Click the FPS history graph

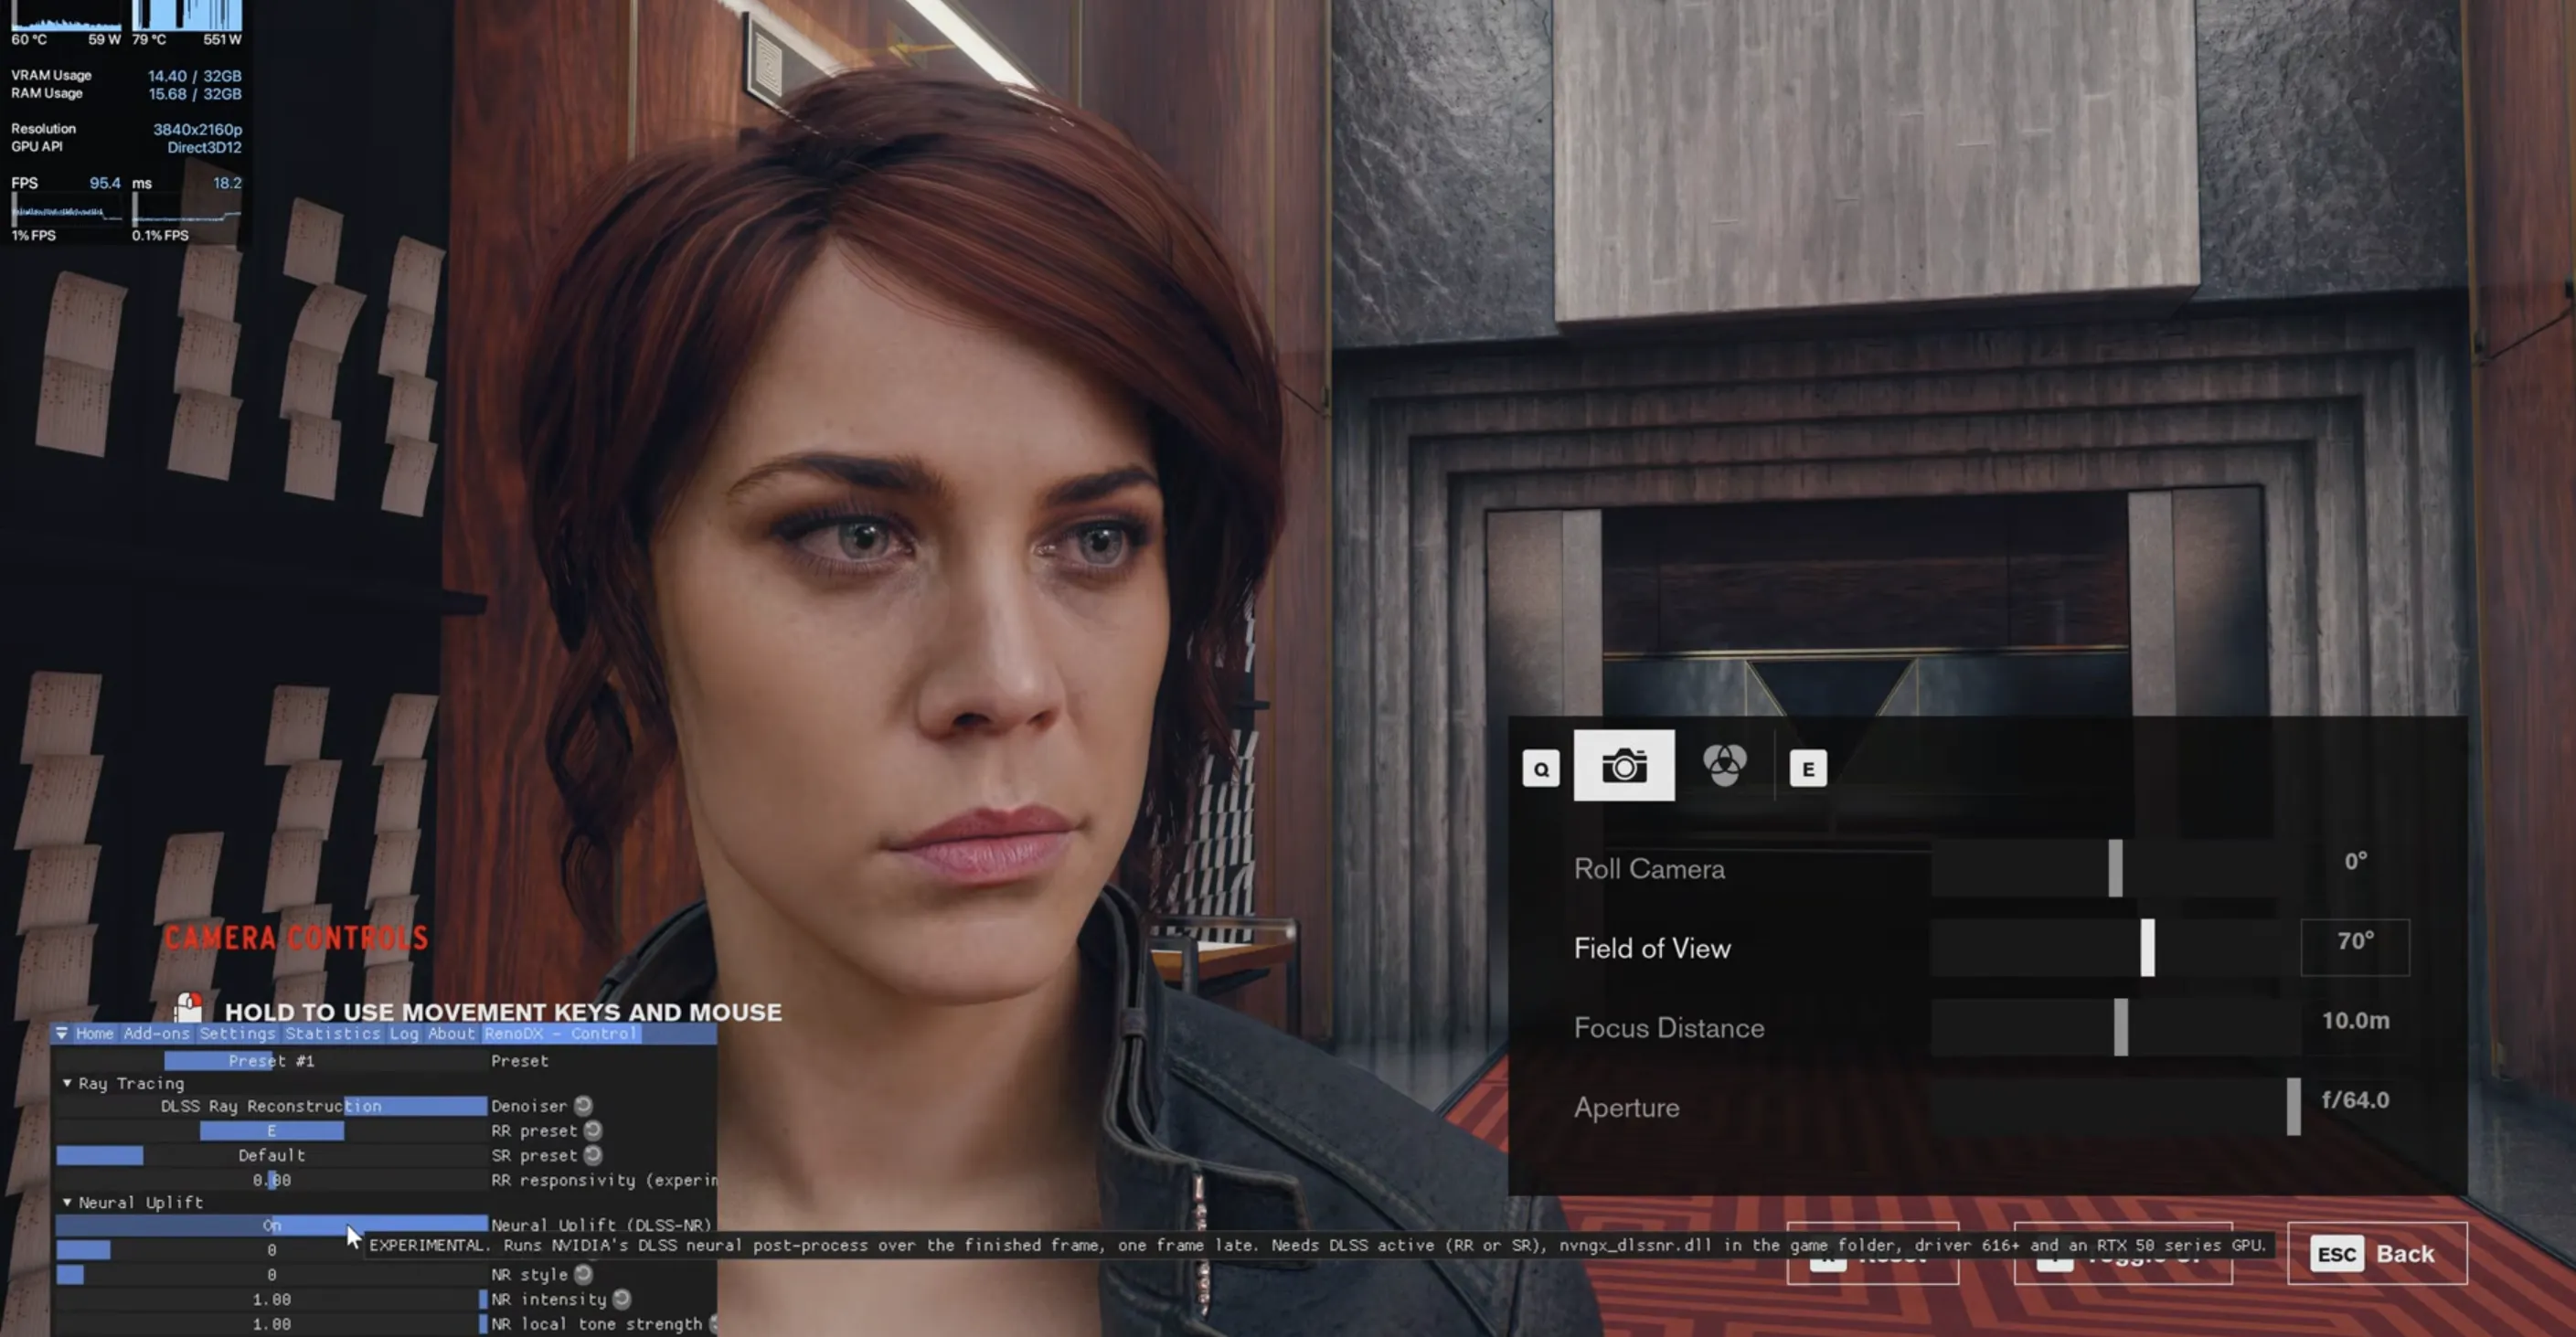(x=66, y=210)
